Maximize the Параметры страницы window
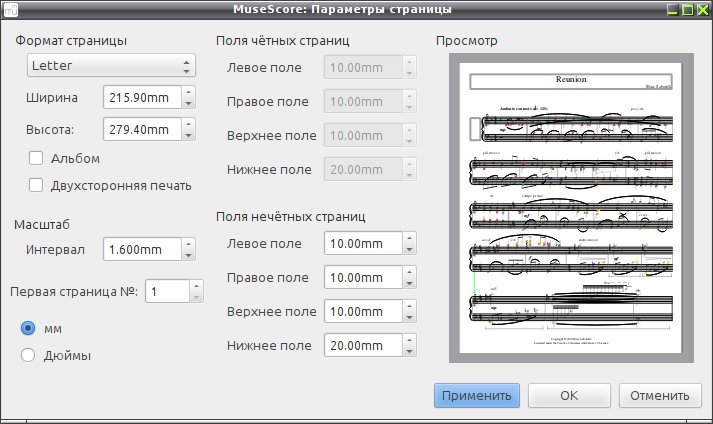 coord(688,10)
